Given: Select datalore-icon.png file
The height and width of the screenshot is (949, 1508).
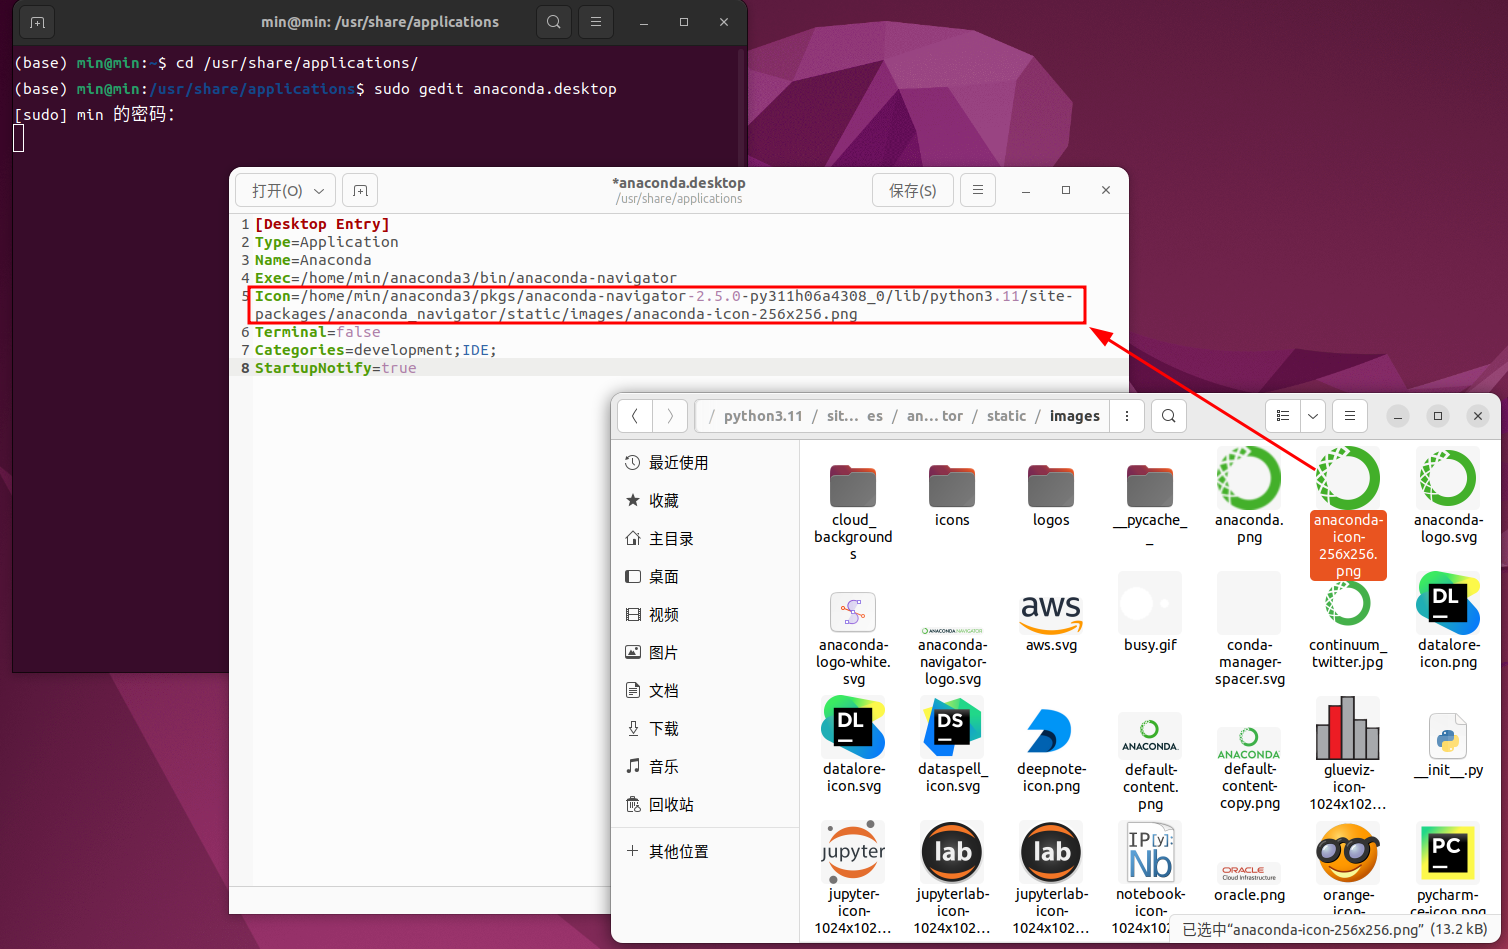Looking at the screenshot, I should [x=1448, y=621].
